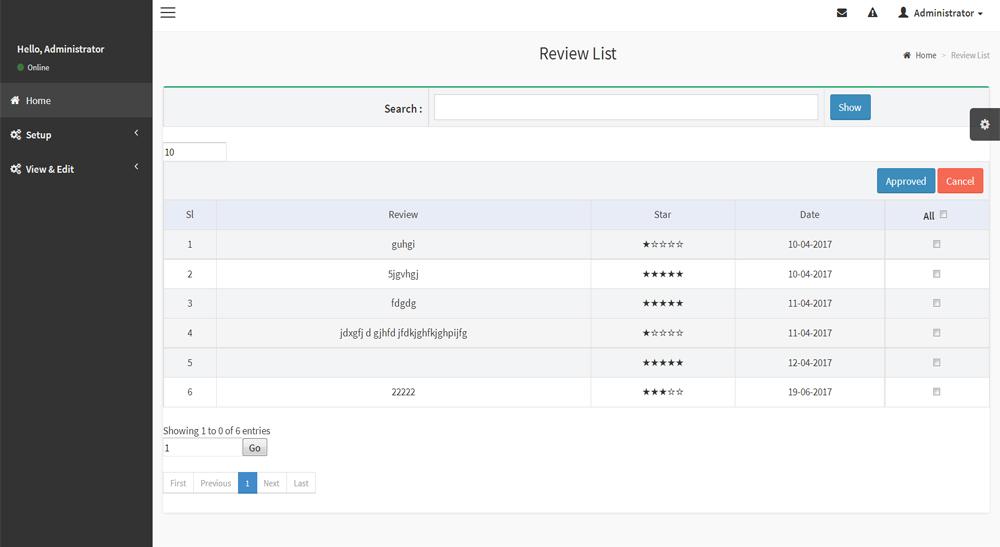This screenshot has height=547, width=1000.
Task: Expand the View & Edit submenu arrow
Action: [136, 168]
